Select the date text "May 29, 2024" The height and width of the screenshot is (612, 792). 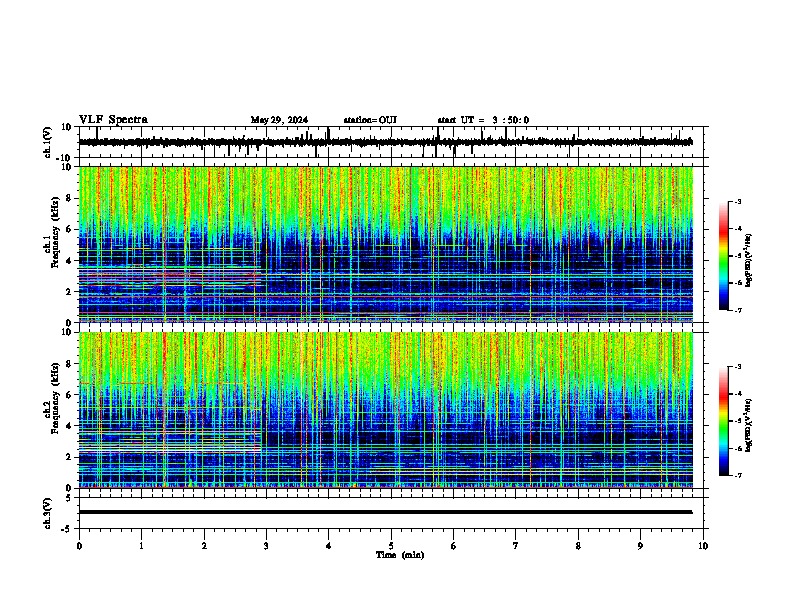click(279, 120)
